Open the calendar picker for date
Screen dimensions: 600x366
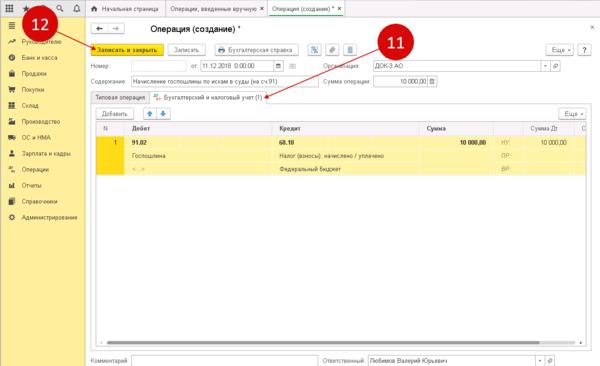(279, 66)
